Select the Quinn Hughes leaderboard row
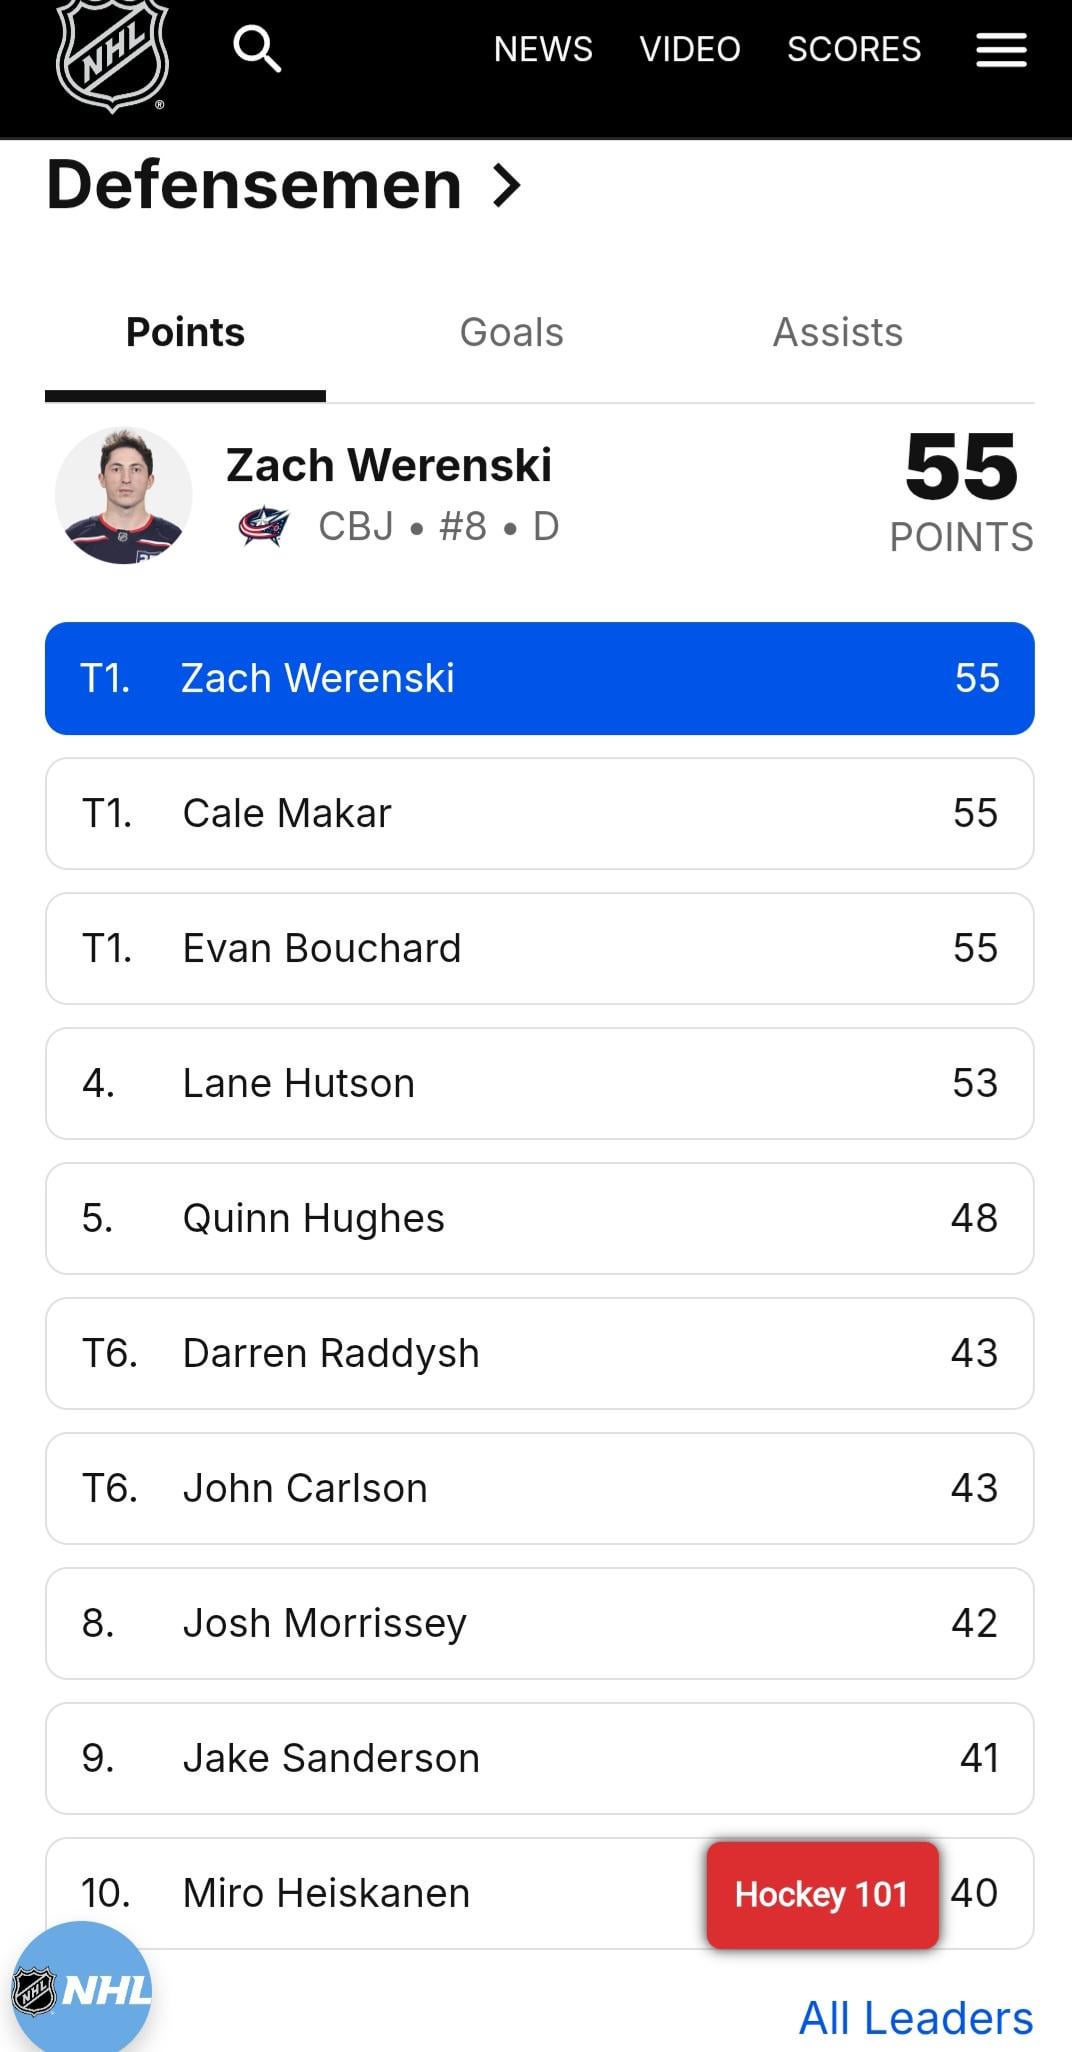 tap(539, 1218)
